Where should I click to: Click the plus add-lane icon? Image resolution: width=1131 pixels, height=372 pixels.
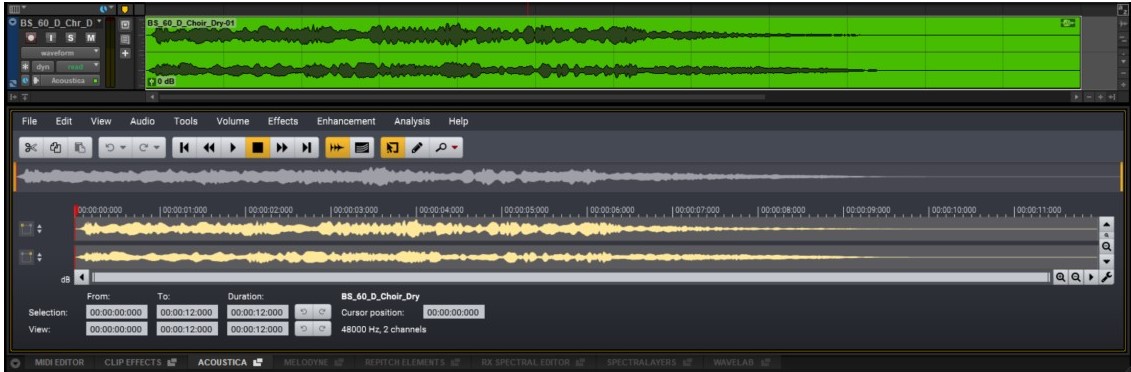125,53
